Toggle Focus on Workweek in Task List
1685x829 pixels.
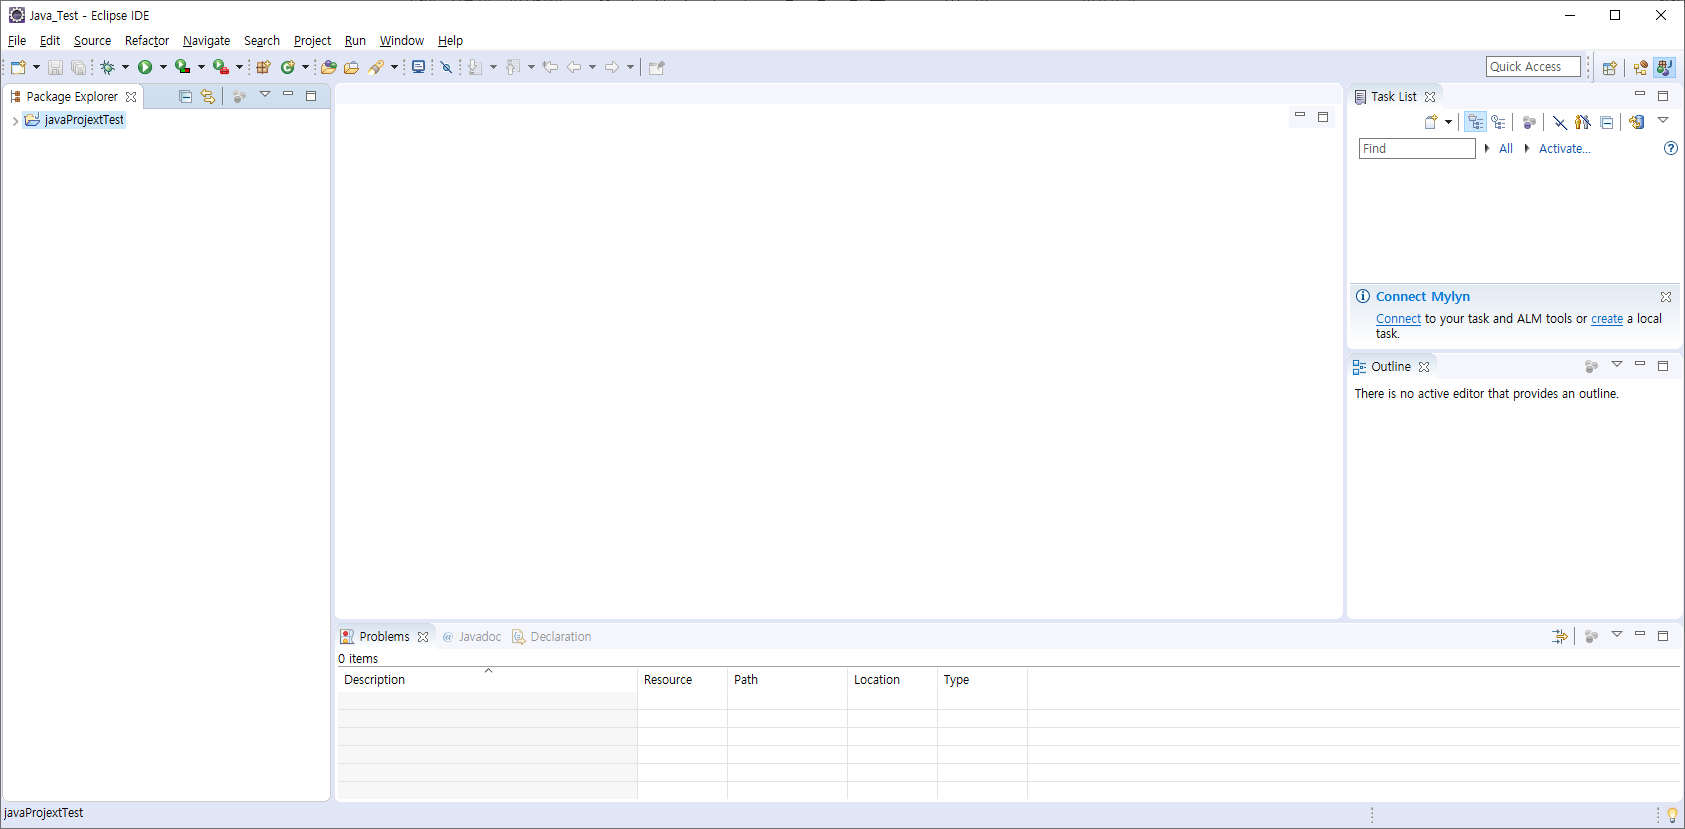point(1529,122)
